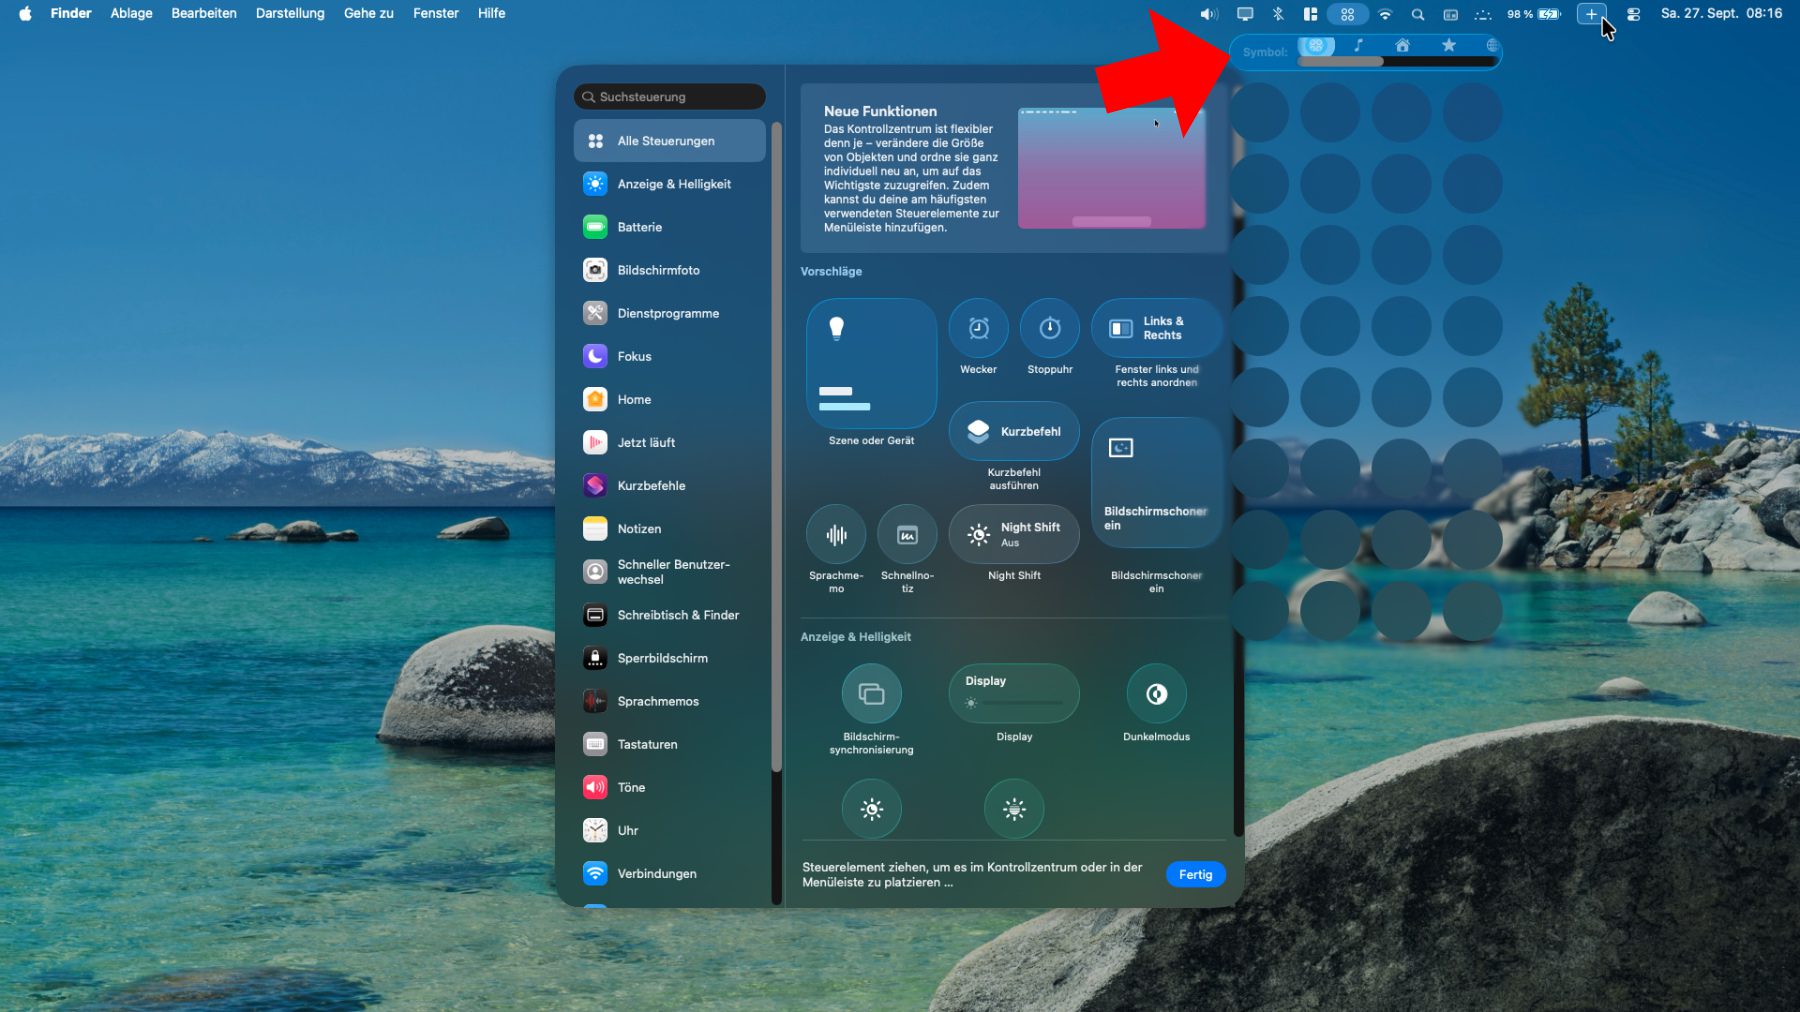Image resolution: width=1800 pixels, height=1012 pixels.
Task: Click the Sprachmemo waveform icon
Action: click(836, 535)
